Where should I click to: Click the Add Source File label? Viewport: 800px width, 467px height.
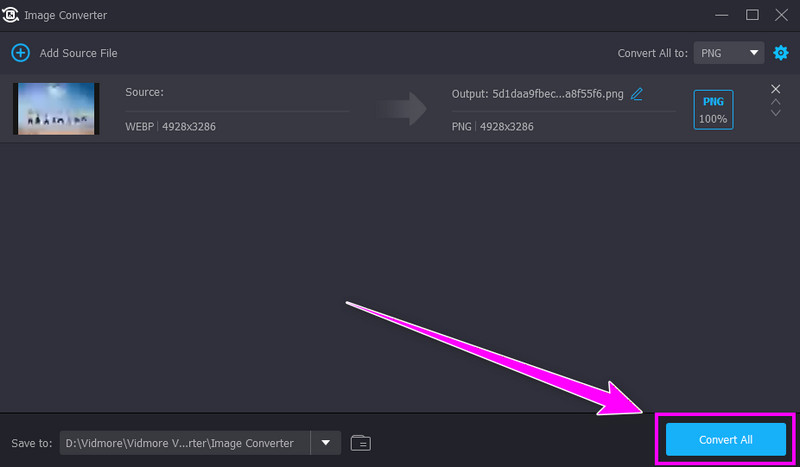(78, 52)
